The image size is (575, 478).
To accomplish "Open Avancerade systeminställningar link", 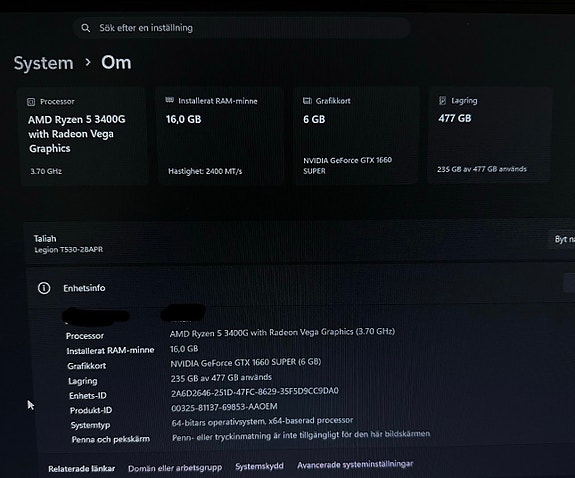I will click(x=355, y=464).
